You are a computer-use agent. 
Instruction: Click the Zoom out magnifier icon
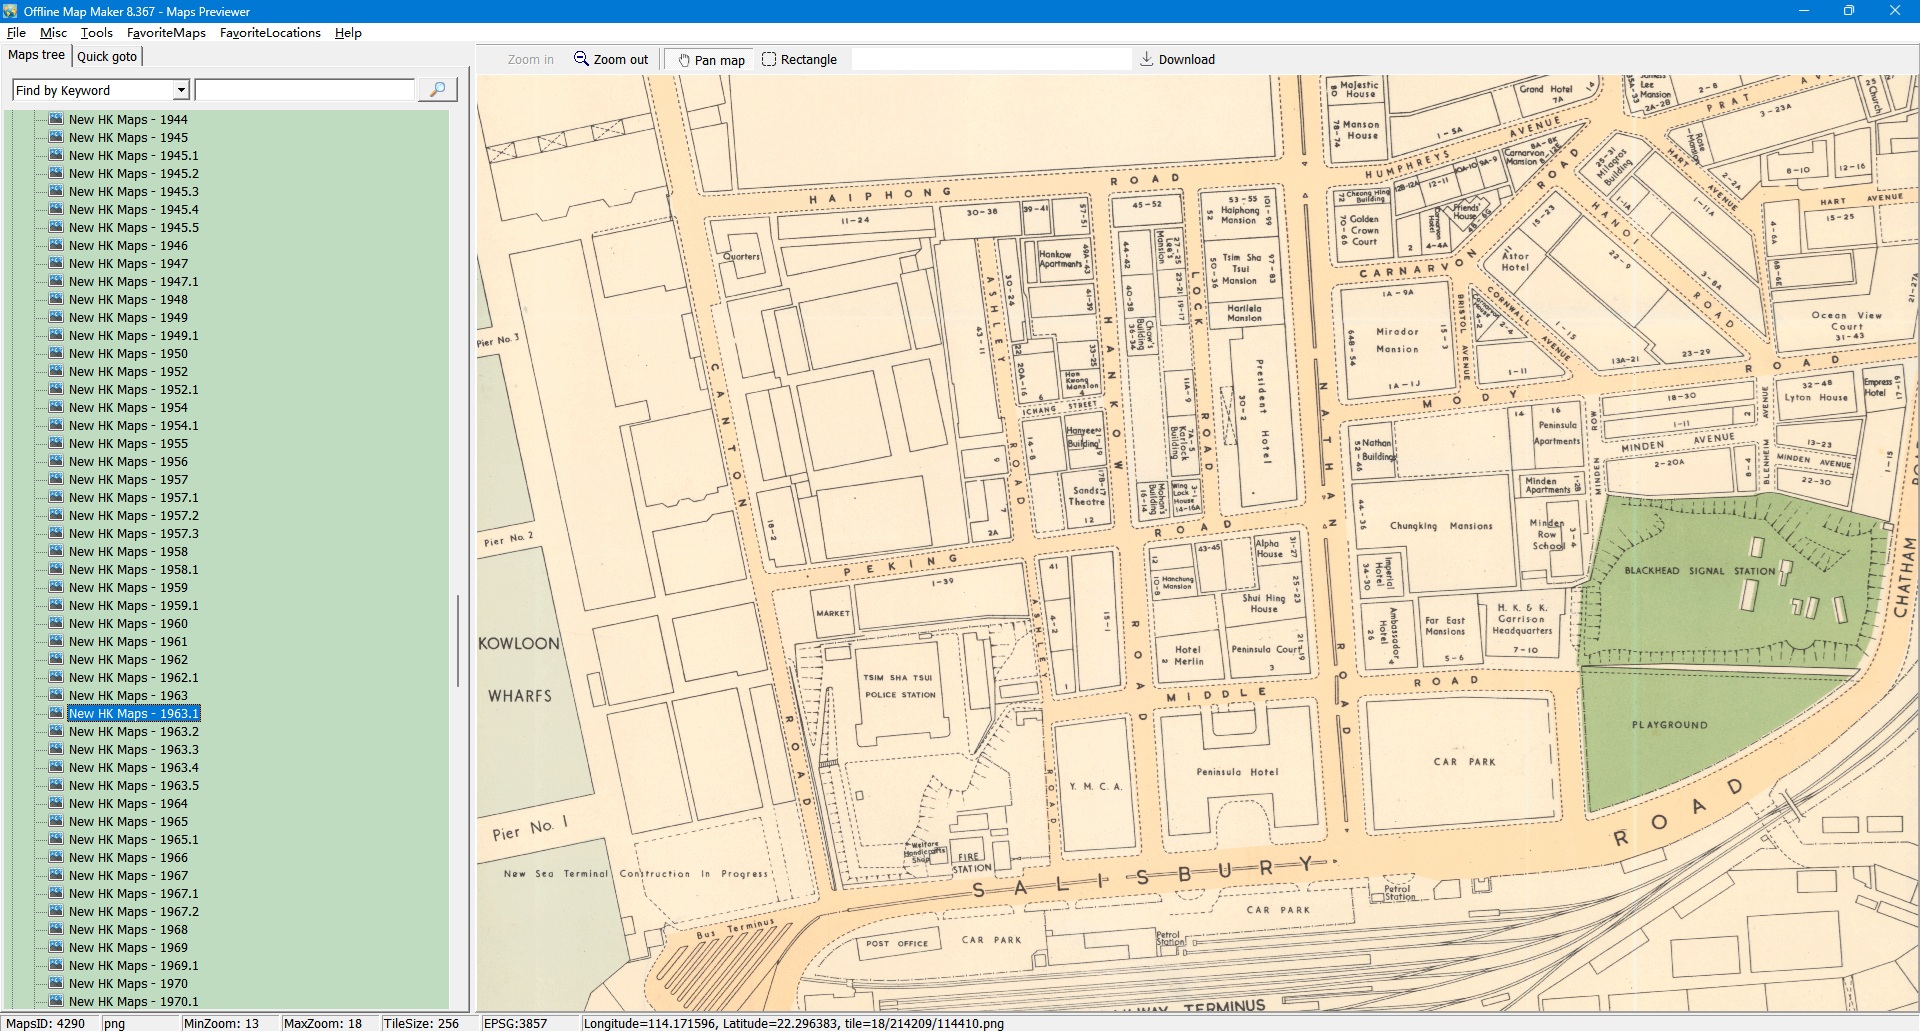[x=581, y=59]
